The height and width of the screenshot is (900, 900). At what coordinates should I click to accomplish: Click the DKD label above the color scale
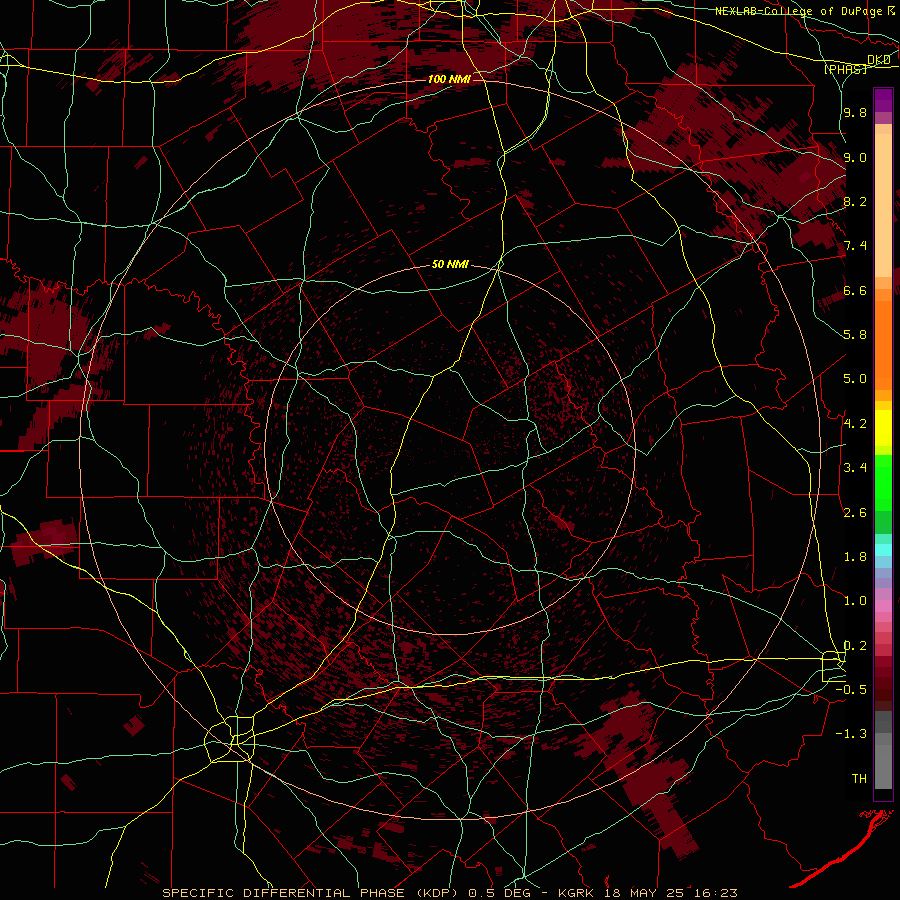pos(879,60)
